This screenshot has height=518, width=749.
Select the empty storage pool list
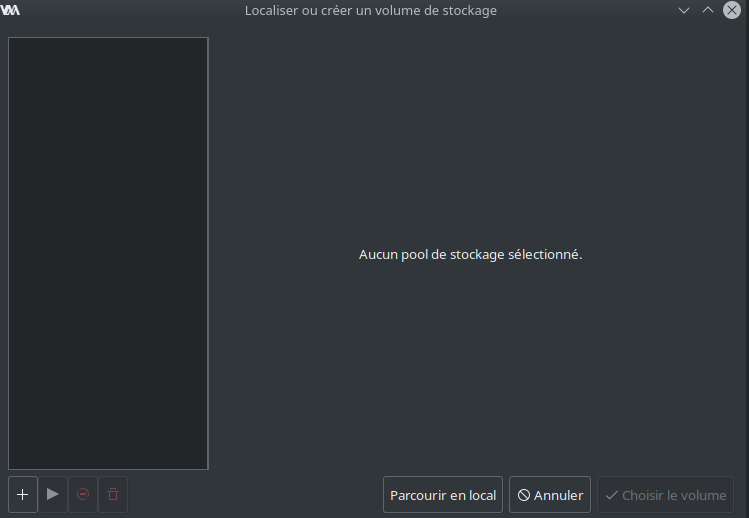pos(108,253)
